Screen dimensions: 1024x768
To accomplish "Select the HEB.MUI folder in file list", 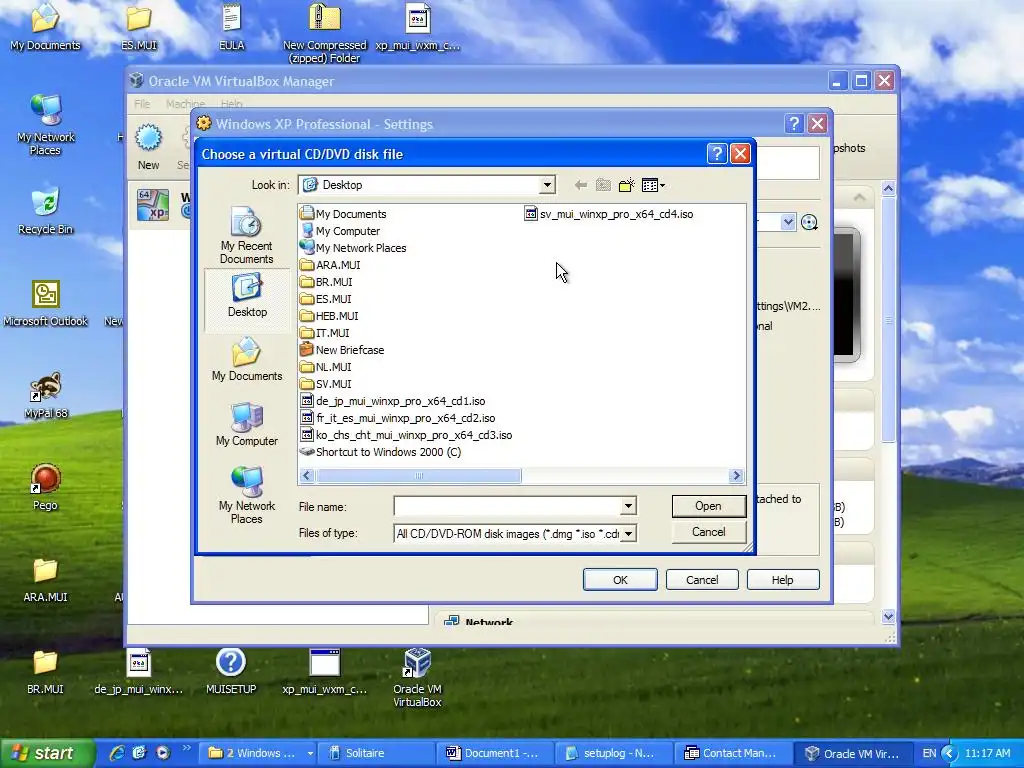I will pos(329,316).
